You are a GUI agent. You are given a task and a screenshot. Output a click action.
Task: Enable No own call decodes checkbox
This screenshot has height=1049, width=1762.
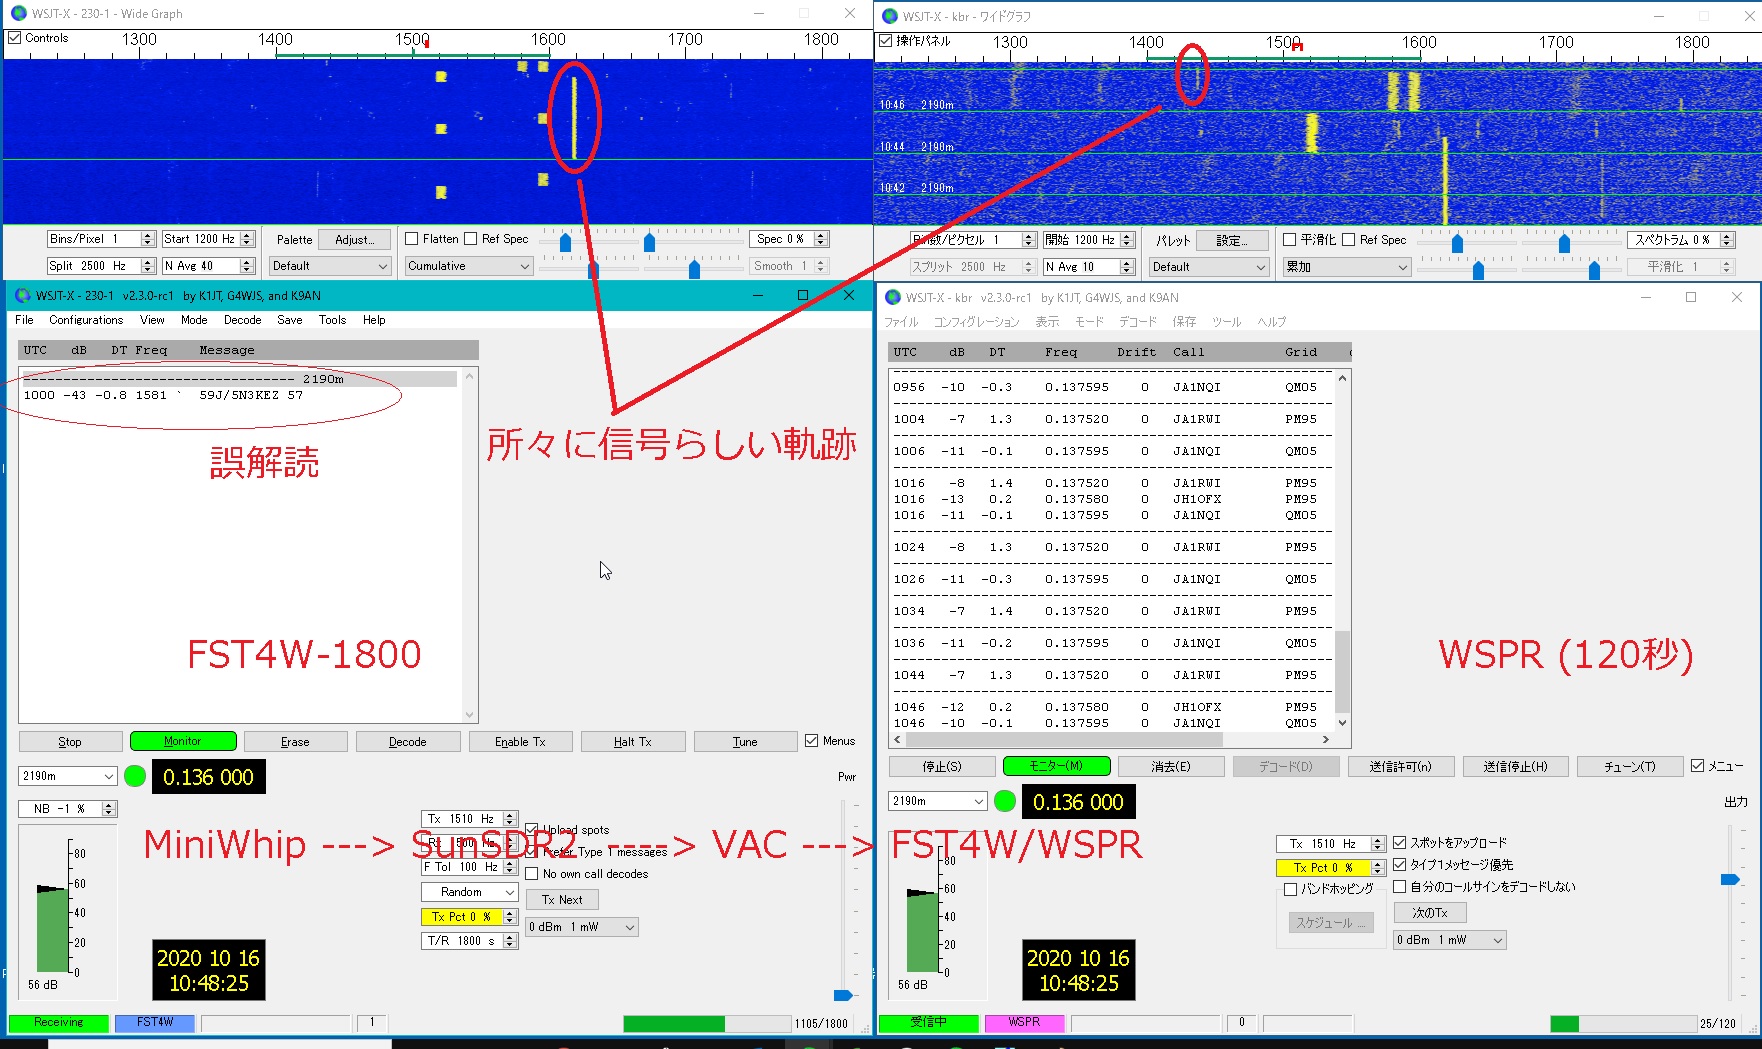(x=532, y=874)
